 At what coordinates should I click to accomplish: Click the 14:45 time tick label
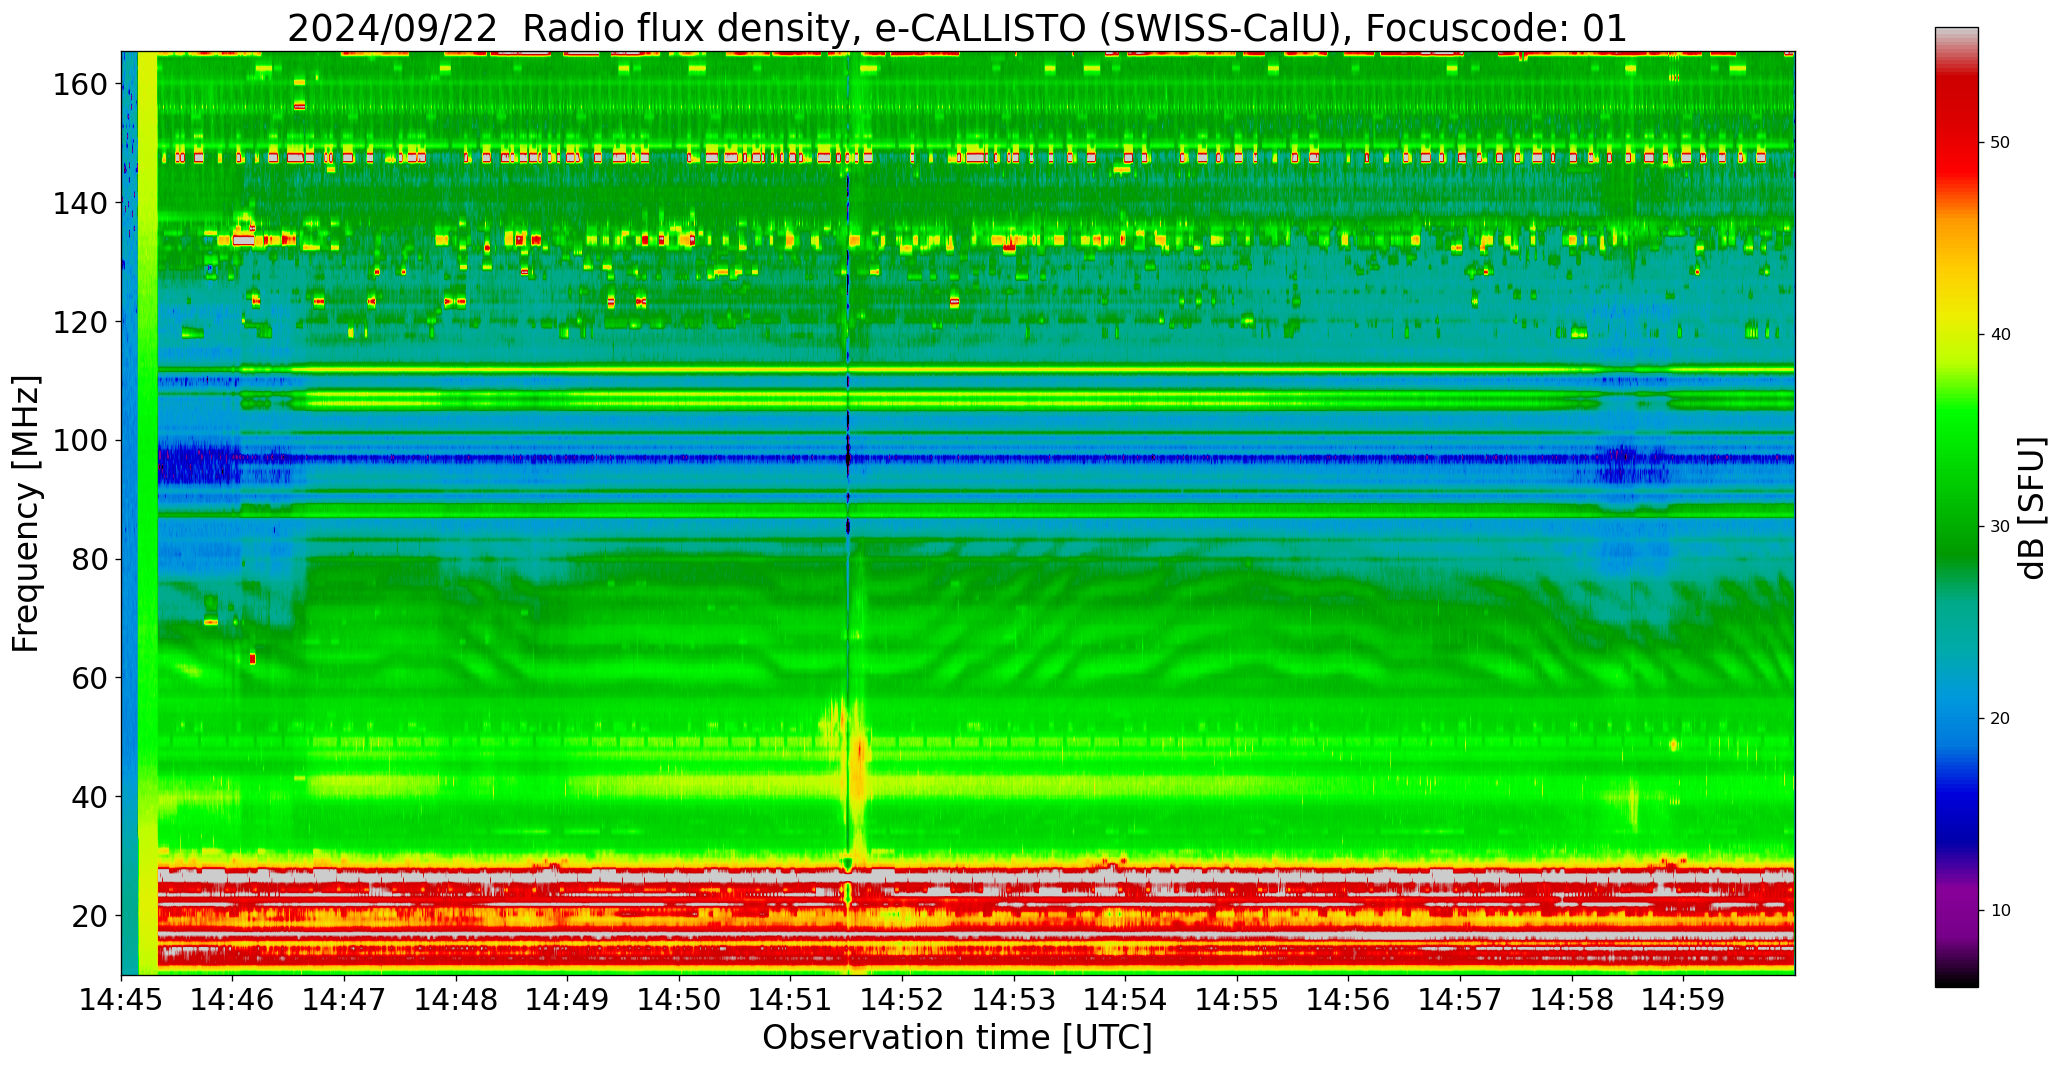click(x=122, y=999)
